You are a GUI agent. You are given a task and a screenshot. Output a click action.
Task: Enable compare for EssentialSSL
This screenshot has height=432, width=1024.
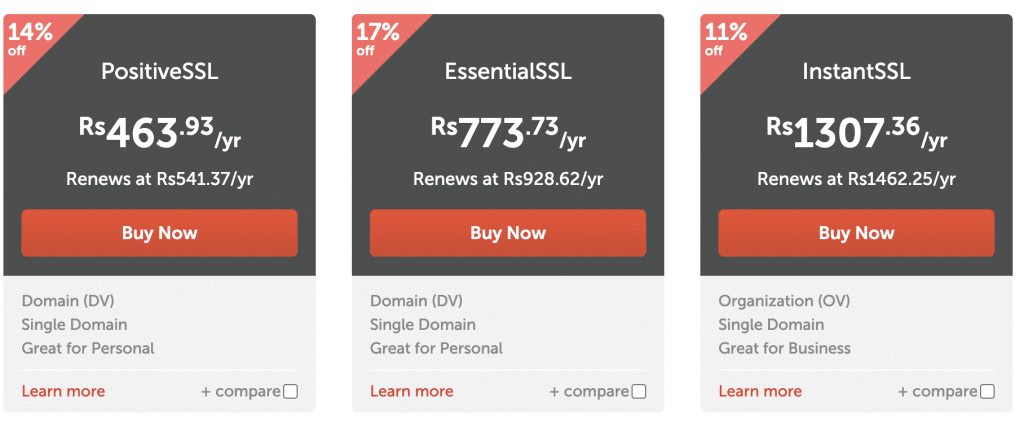(x=638, y=392)
